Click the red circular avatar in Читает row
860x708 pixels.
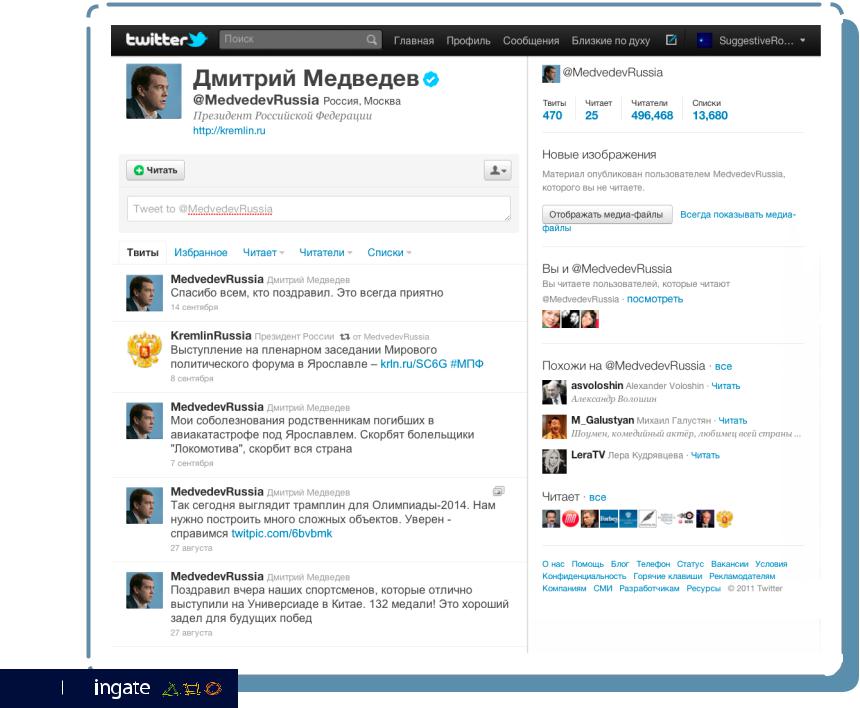pos(570,519)
